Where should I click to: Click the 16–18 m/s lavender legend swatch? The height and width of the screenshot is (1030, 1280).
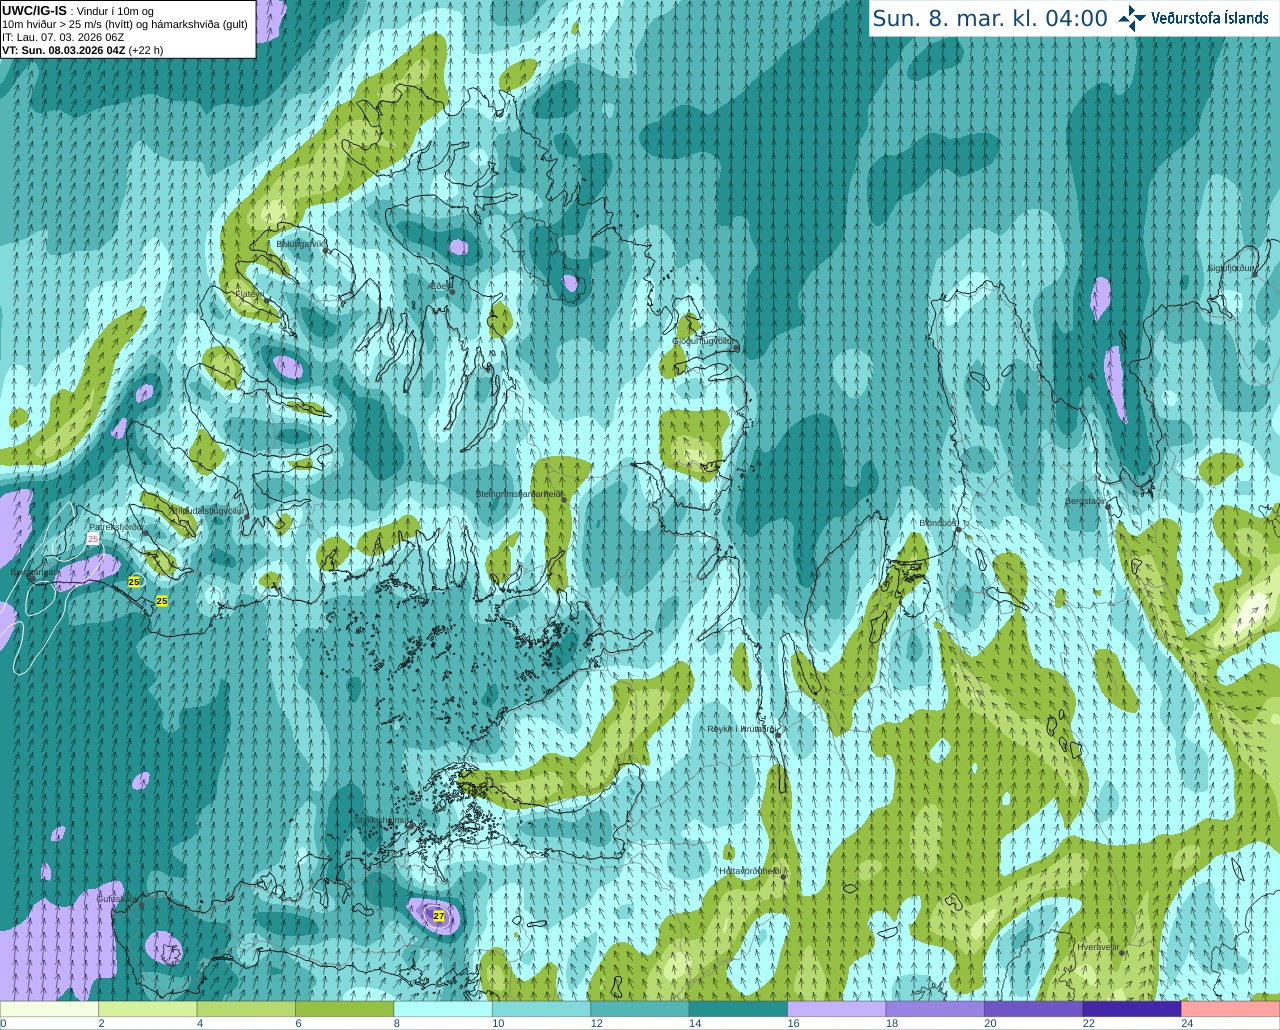tap(837, 1009)
